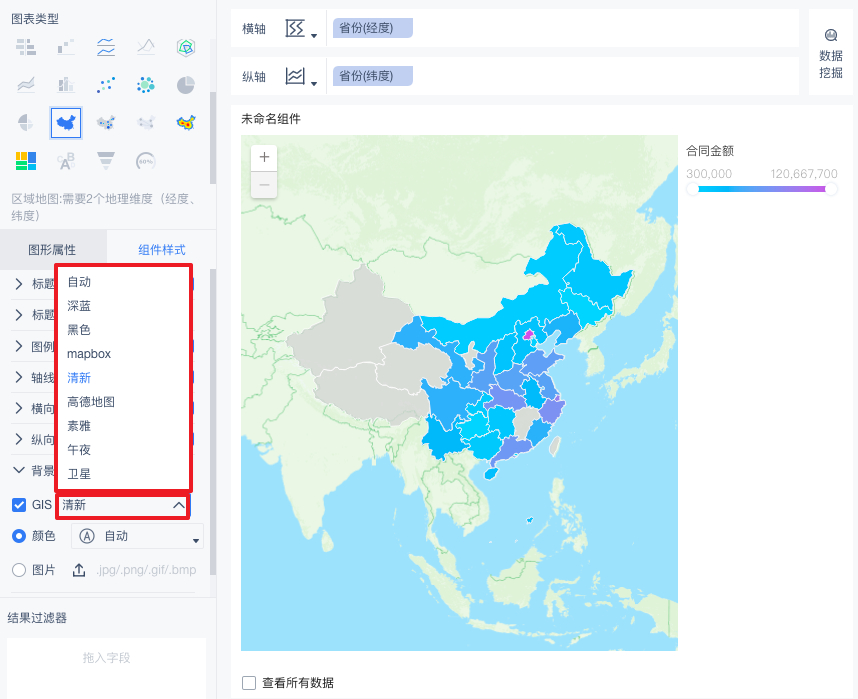Expand the 纵向 section
Screen dimensions: 858x699
[x=19, y=440]
